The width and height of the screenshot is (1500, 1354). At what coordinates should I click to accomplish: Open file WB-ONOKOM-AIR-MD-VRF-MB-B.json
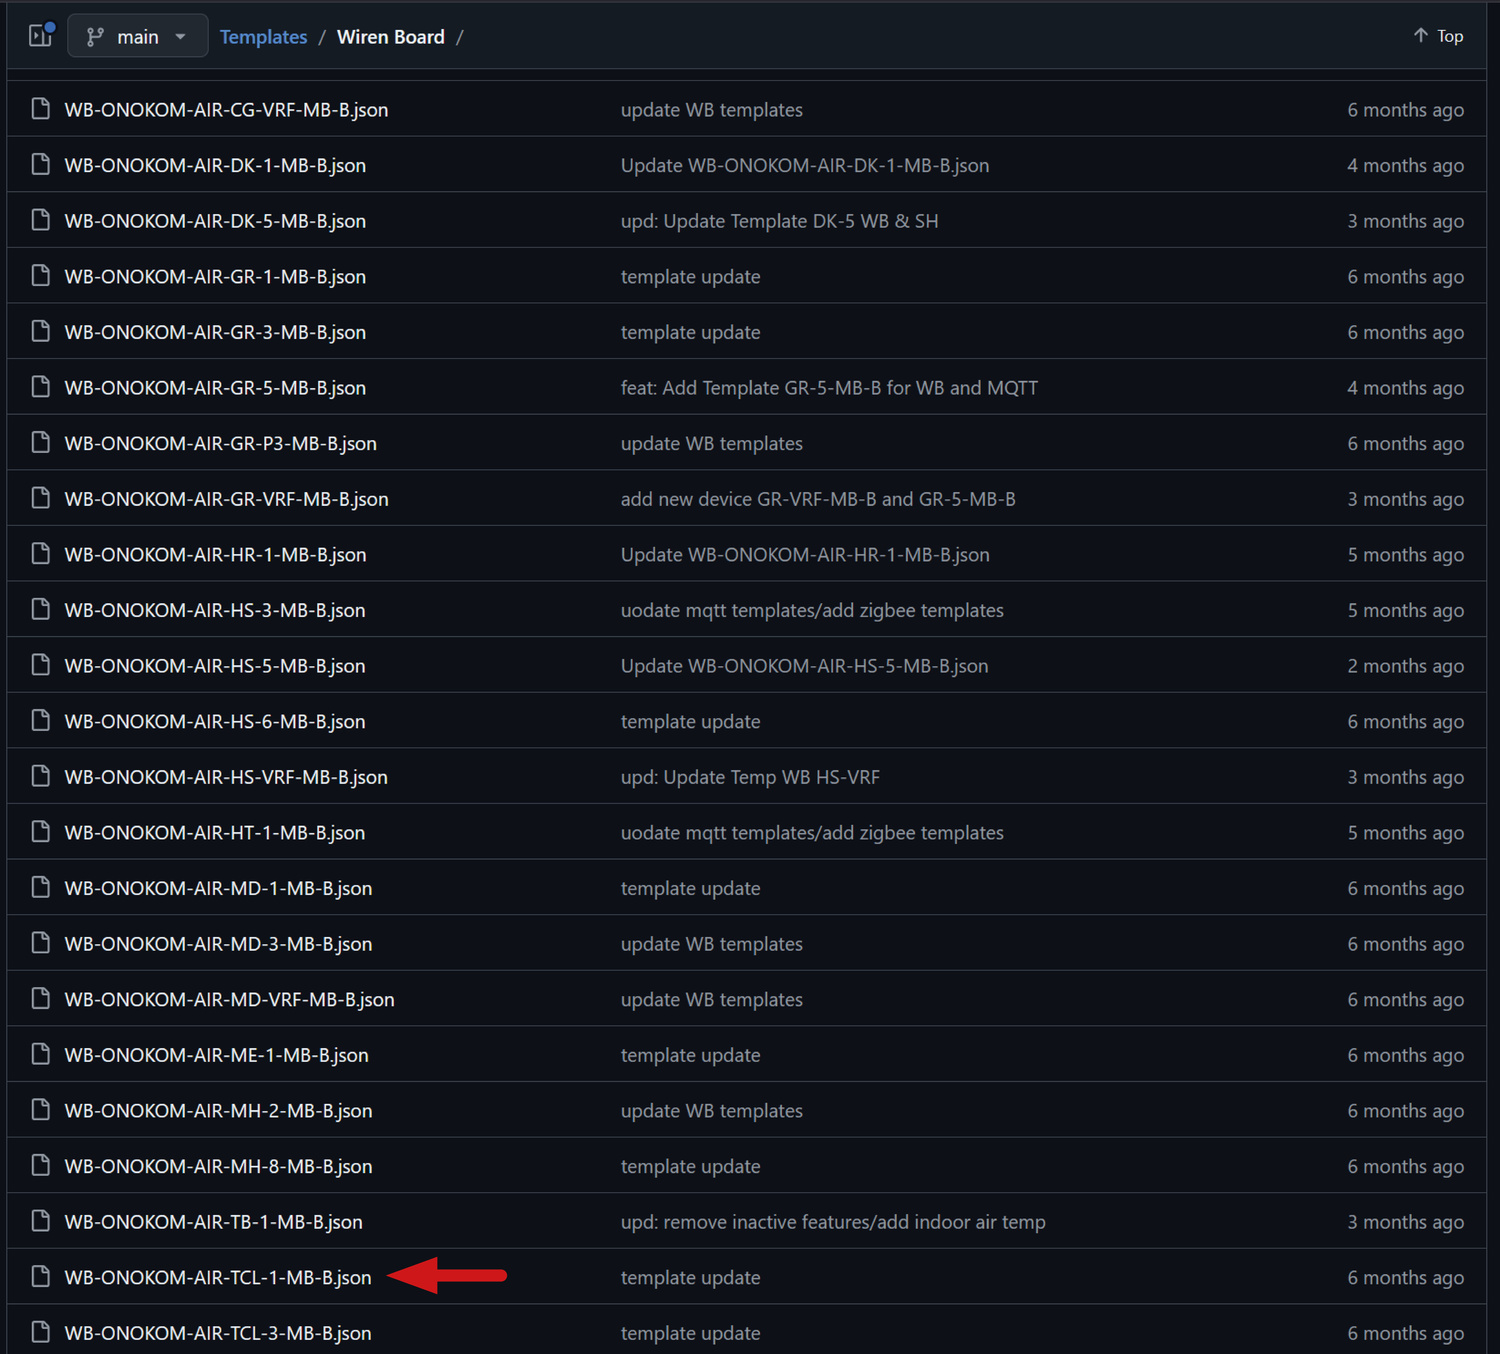click(229, 1000)
